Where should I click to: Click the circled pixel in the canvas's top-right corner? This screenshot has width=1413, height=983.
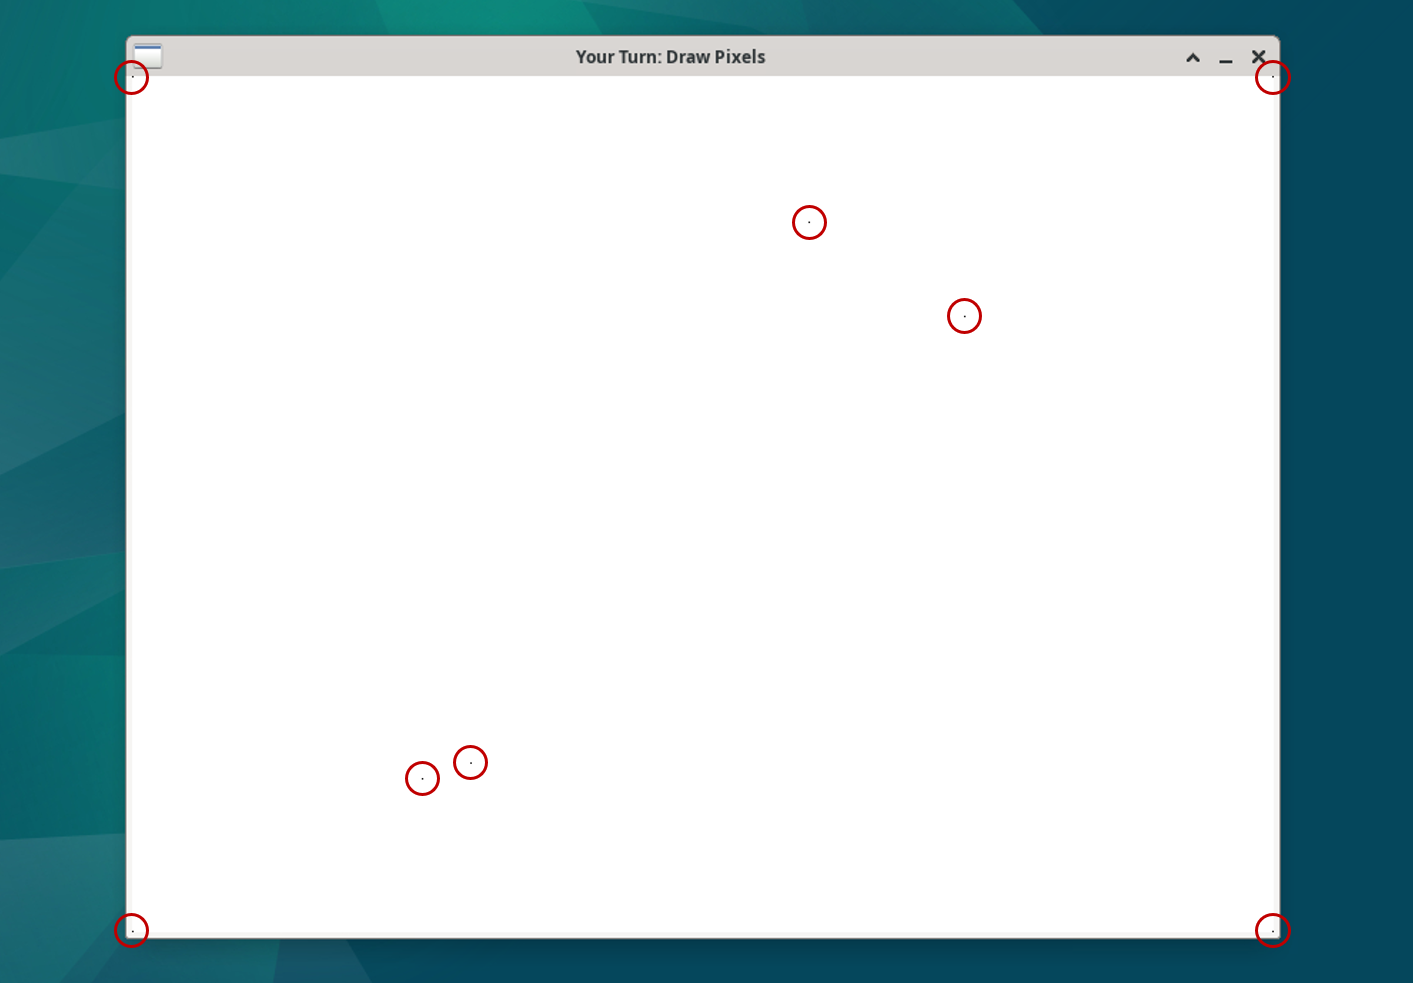pos(1273,77)
